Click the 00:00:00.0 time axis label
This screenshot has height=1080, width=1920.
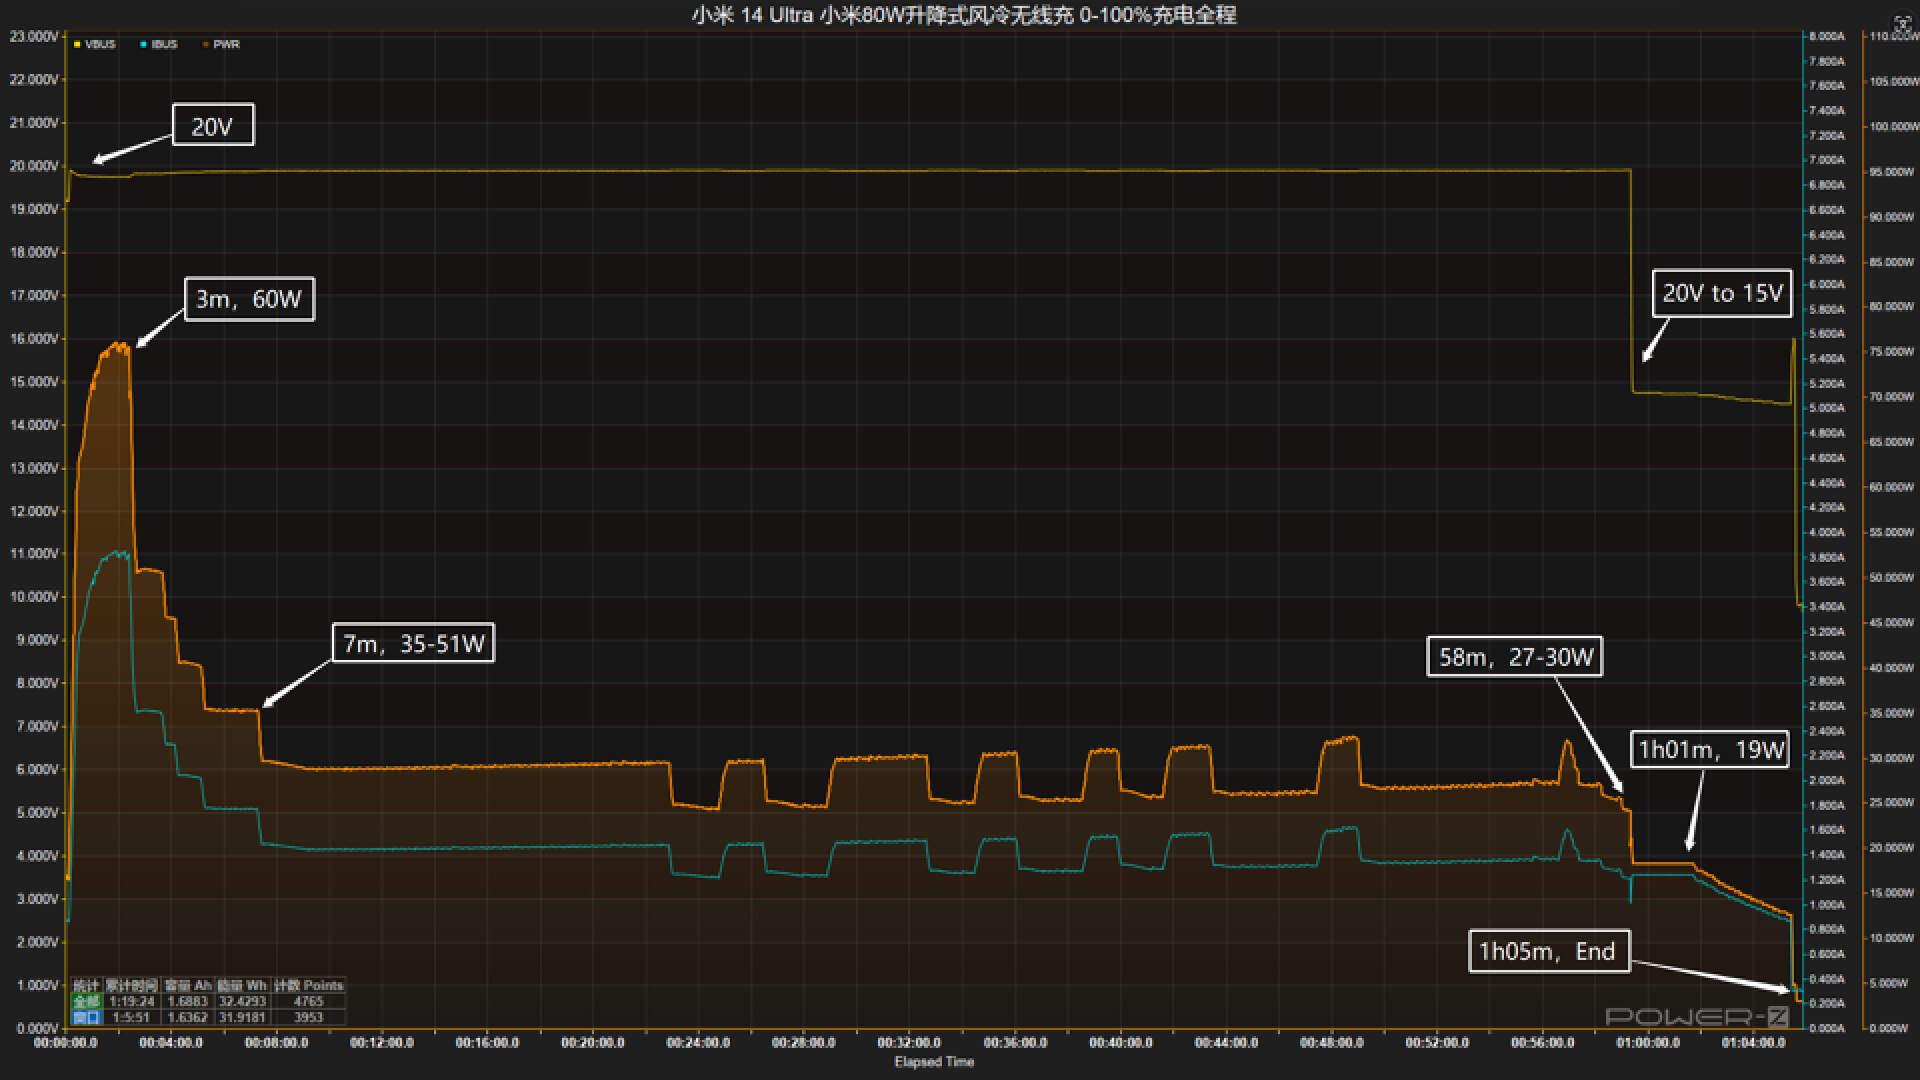[x=66, y=1042]
